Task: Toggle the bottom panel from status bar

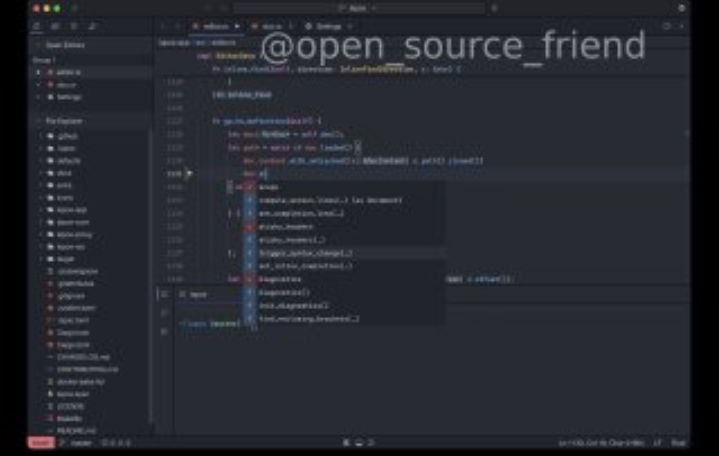Action: (359, 443)
